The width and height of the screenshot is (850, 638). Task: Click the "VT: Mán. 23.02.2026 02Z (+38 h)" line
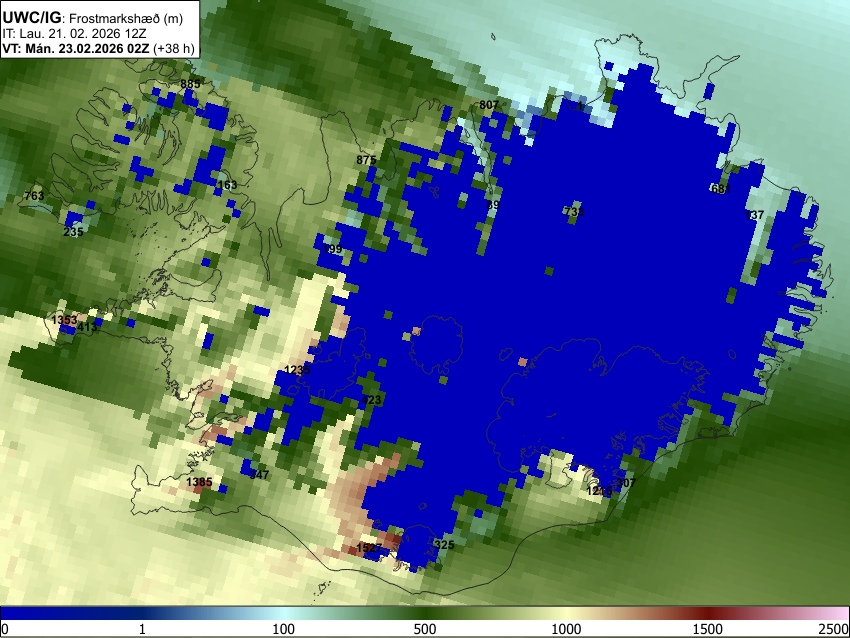coord(98,48)
